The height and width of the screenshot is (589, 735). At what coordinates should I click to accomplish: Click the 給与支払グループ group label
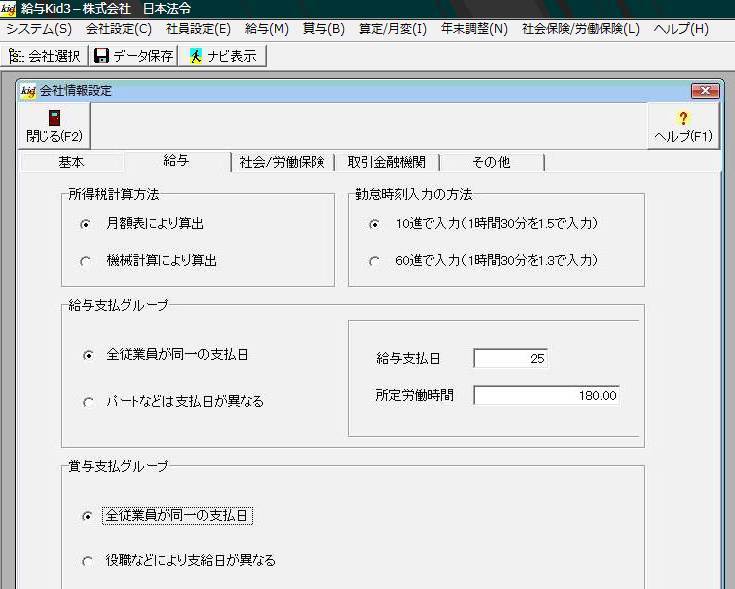point(118,306)
